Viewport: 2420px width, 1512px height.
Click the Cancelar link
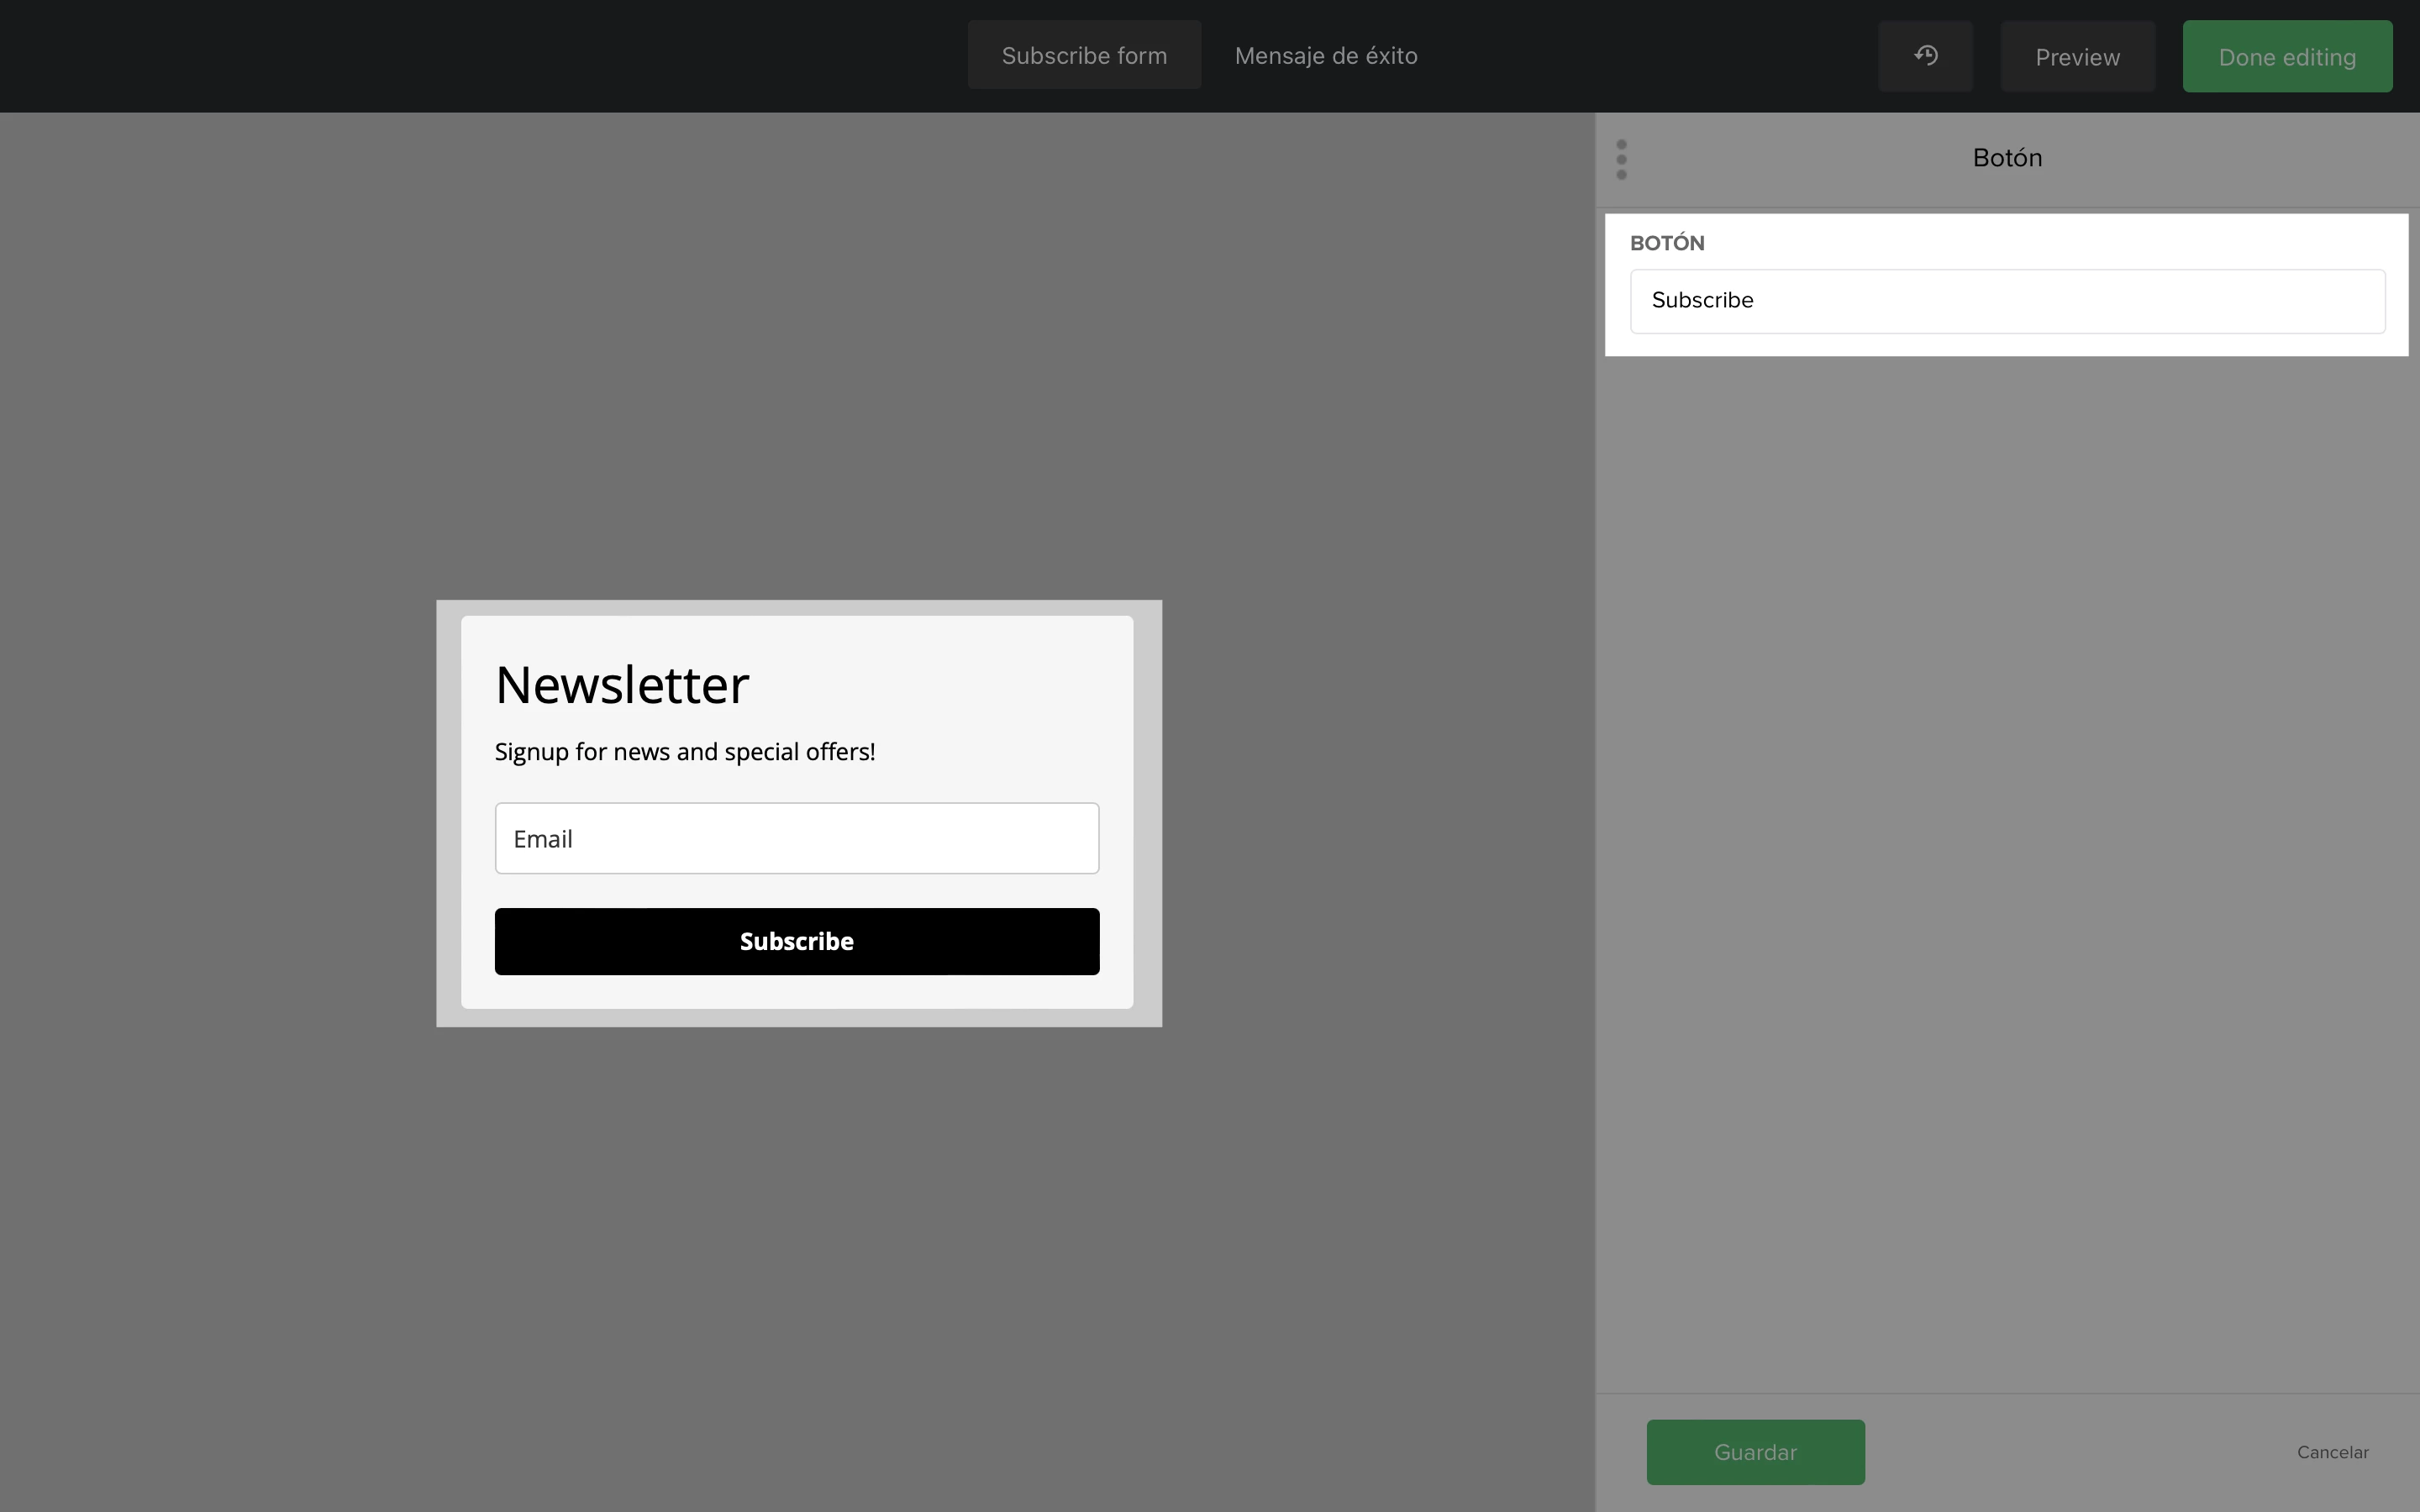pos(2332,1452)
